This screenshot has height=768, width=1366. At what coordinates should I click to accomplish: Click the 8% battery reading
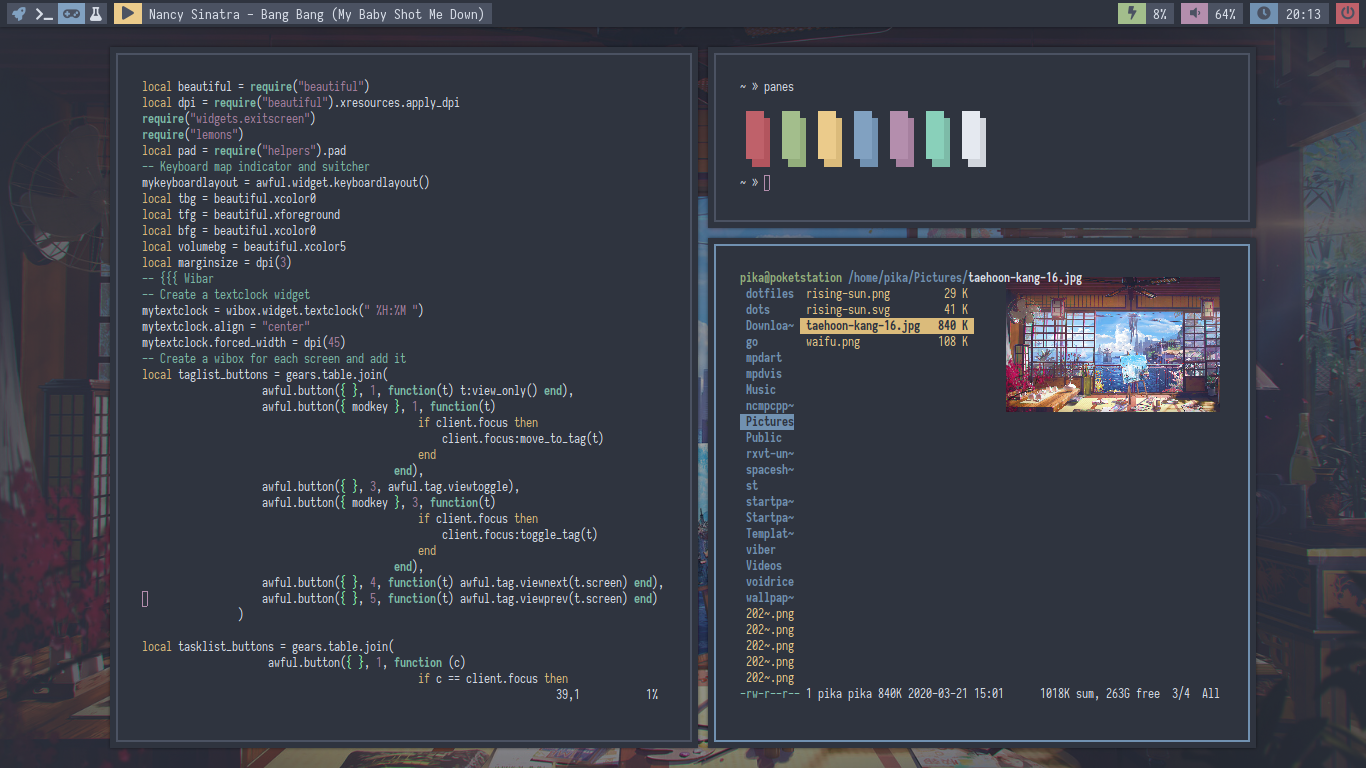coord(1160,14)
